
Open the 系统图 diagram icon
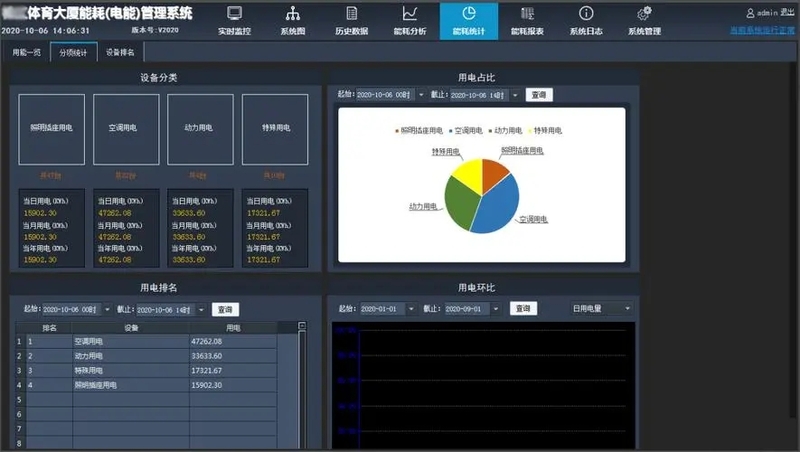coord(293,14)
